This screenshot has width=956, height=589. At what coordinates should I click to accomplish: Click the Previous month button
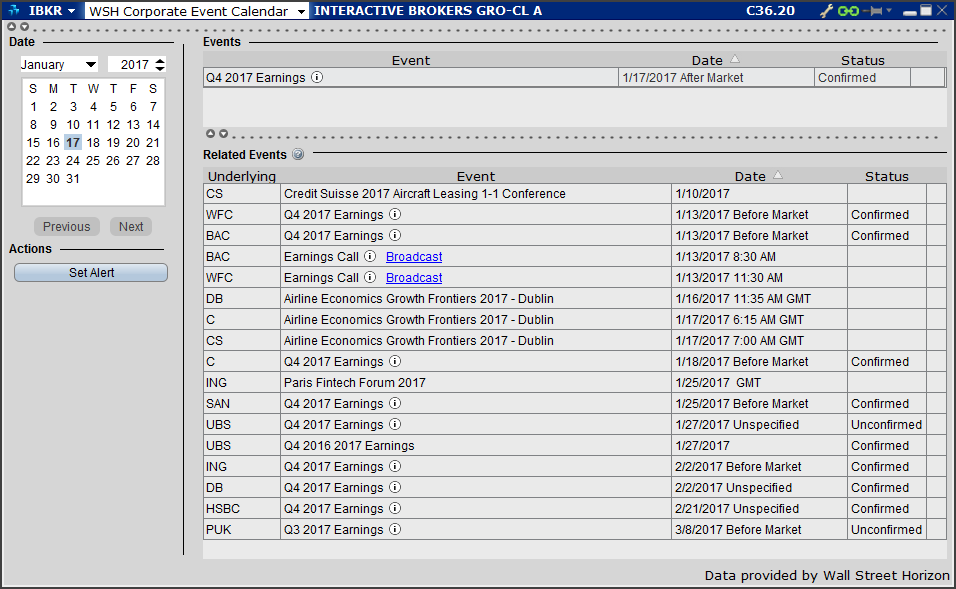point(66,227)
